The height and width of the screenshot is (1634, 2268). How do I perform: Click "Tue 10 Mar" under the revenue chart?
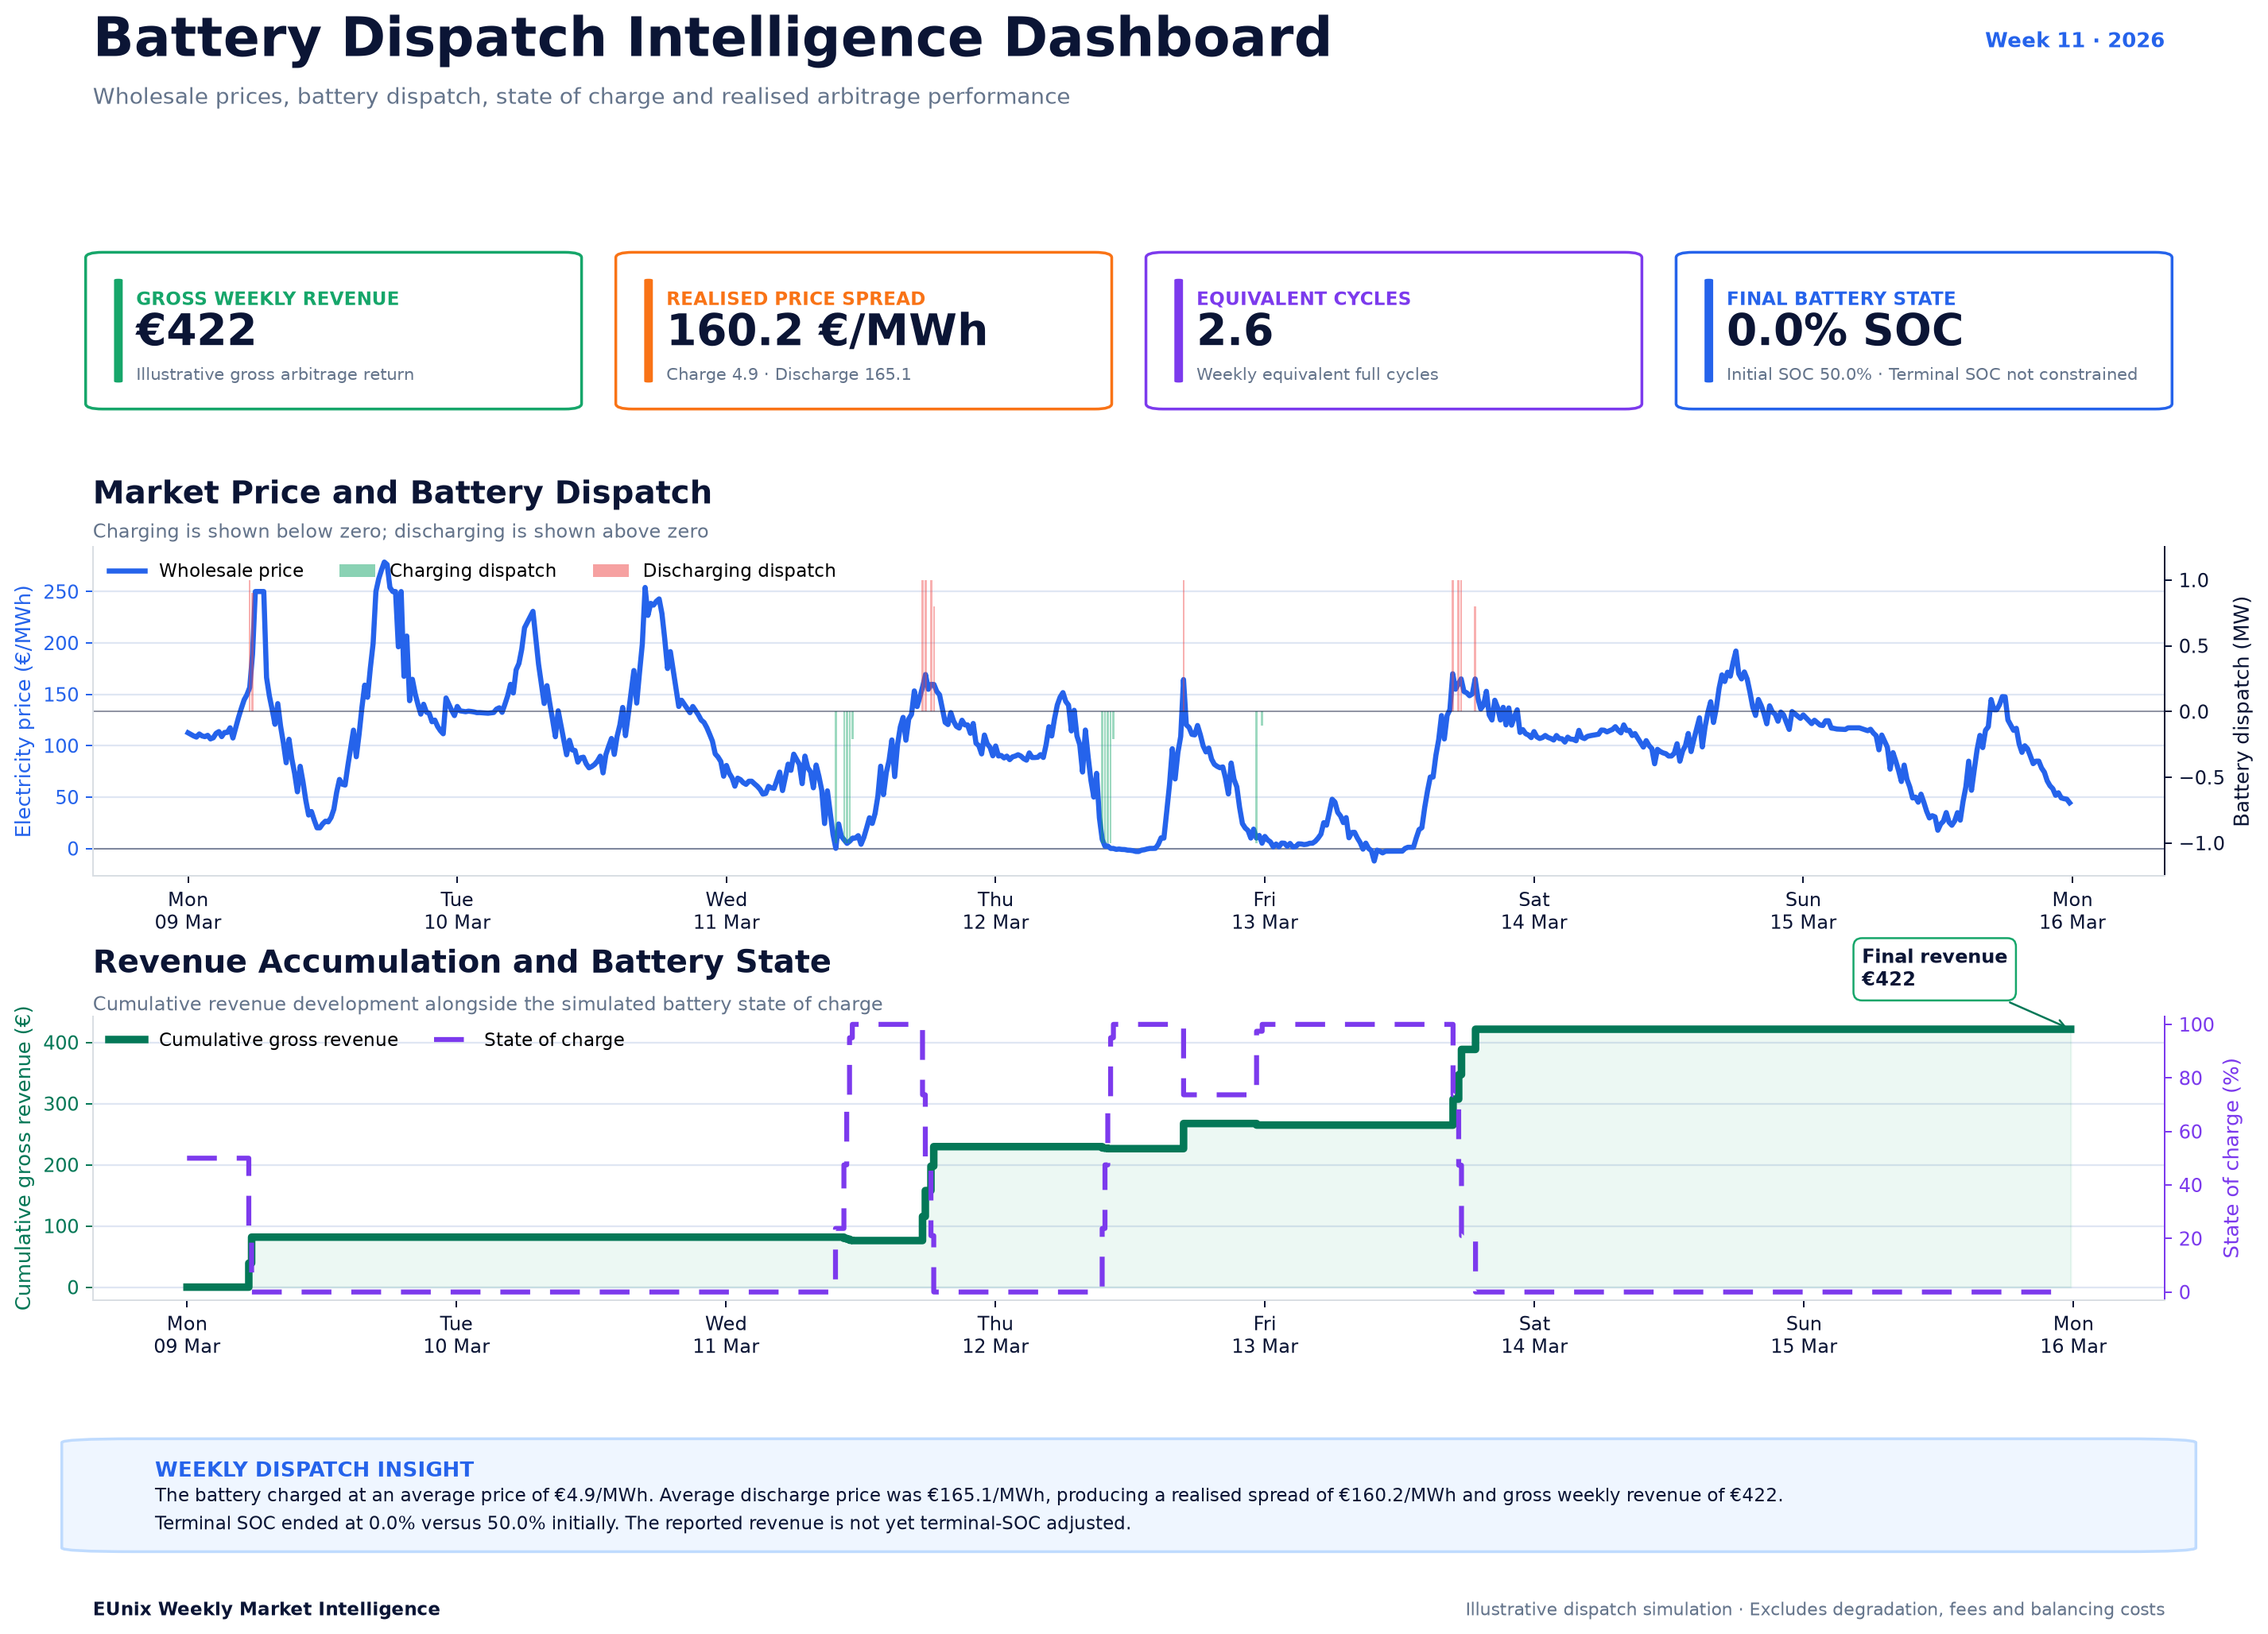(x=456, y=1335)
